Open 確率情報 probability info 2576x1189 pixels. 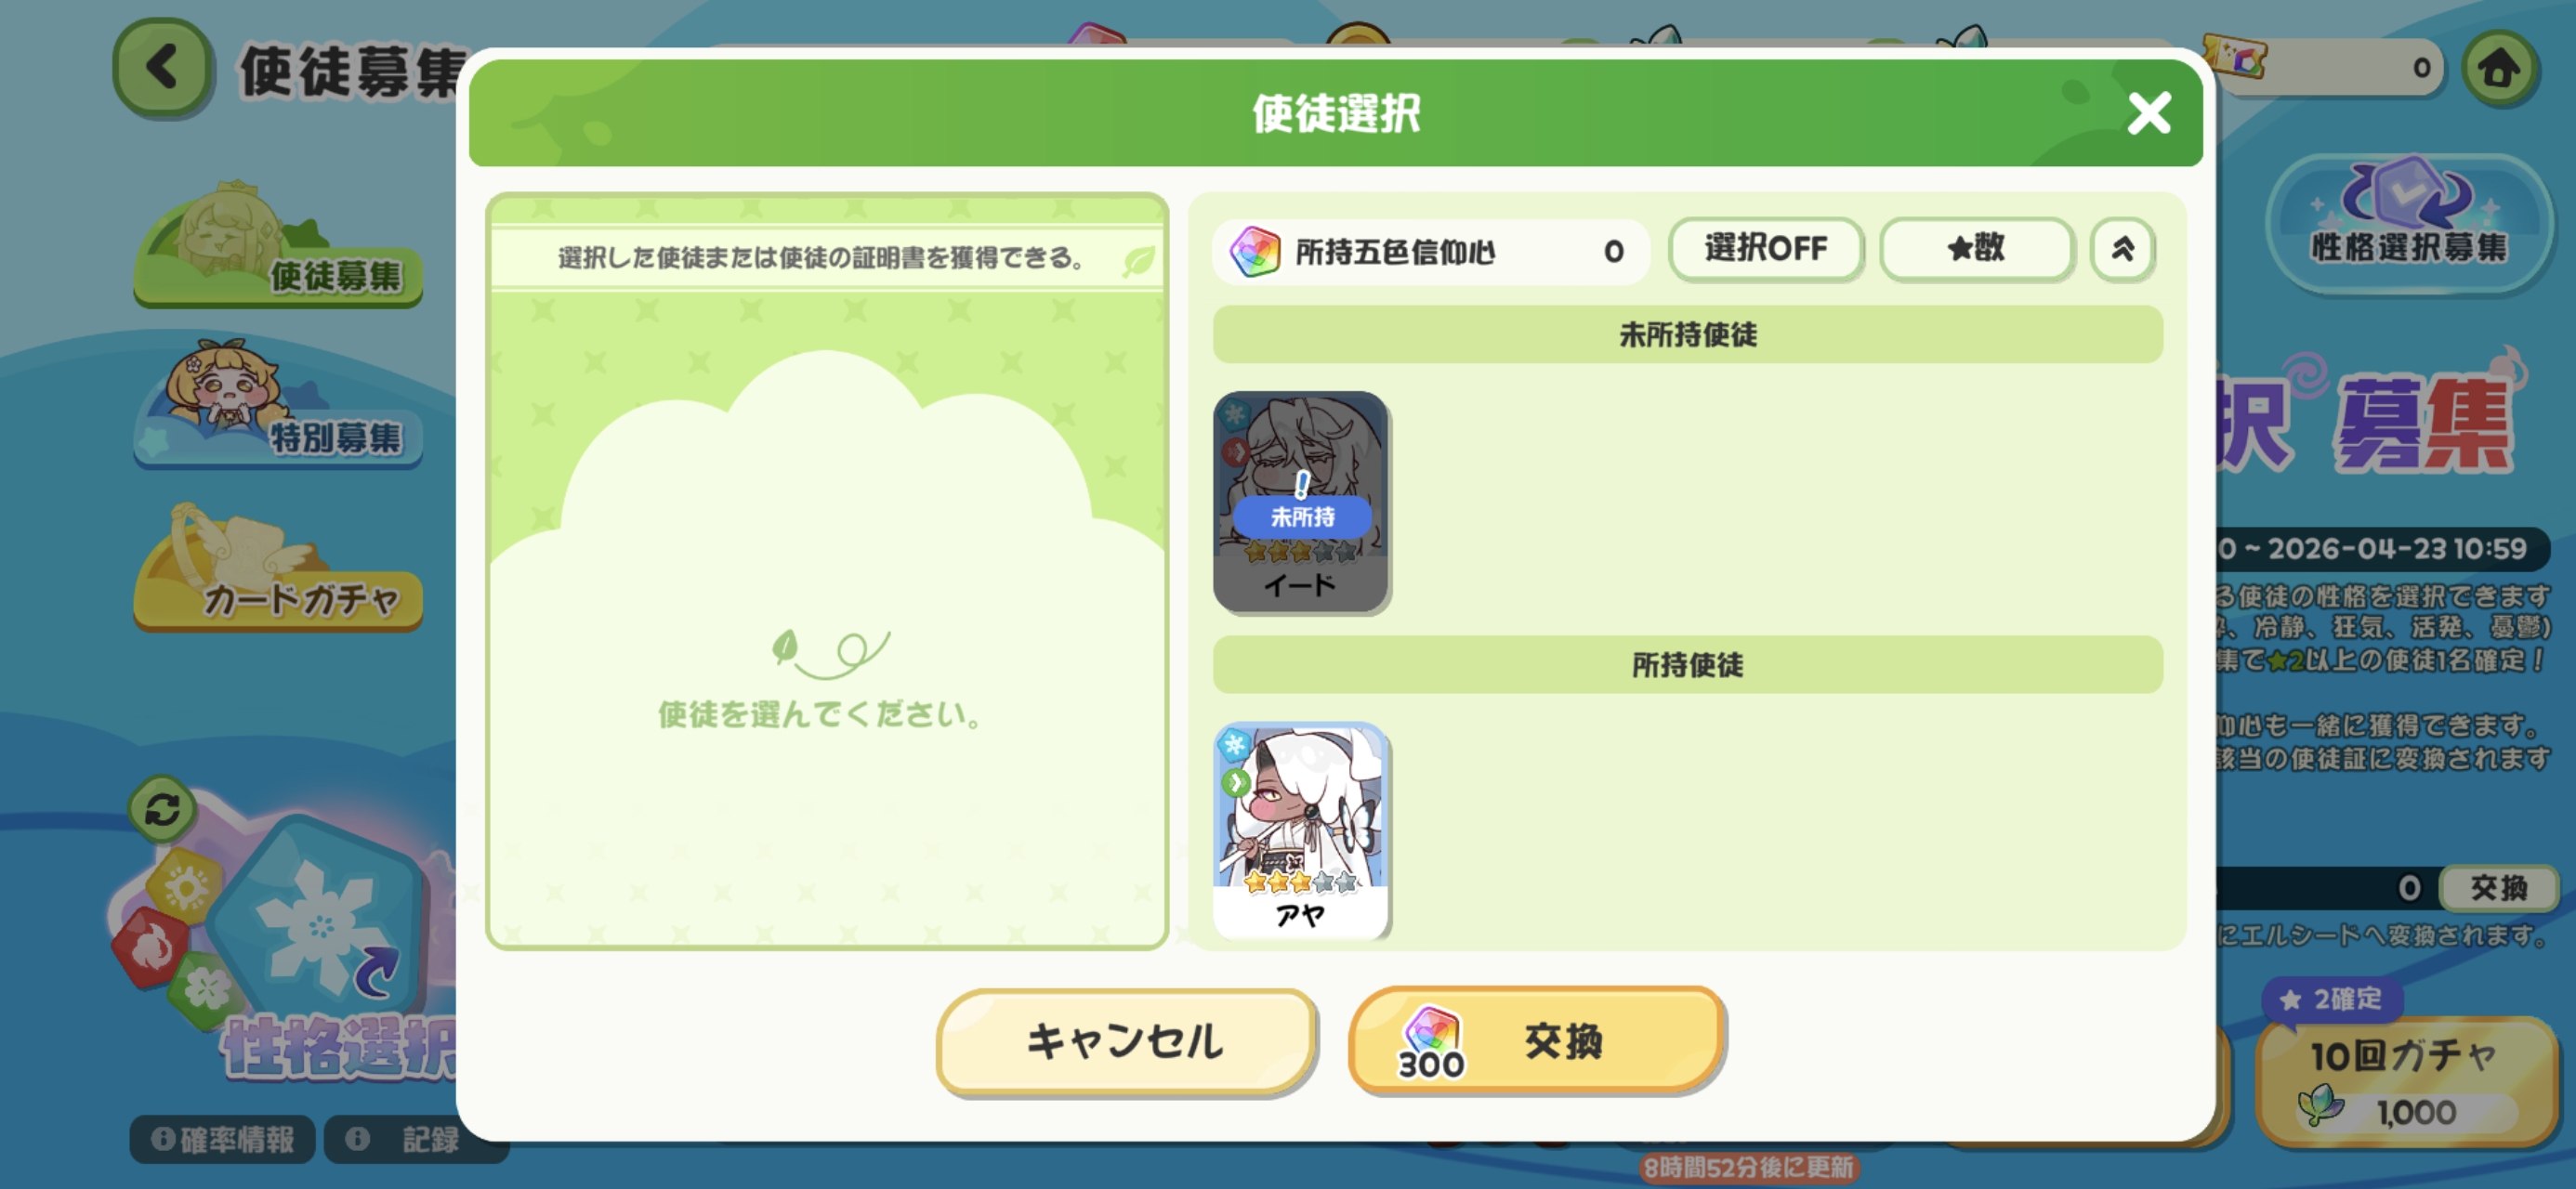[x=222, y=1139]
